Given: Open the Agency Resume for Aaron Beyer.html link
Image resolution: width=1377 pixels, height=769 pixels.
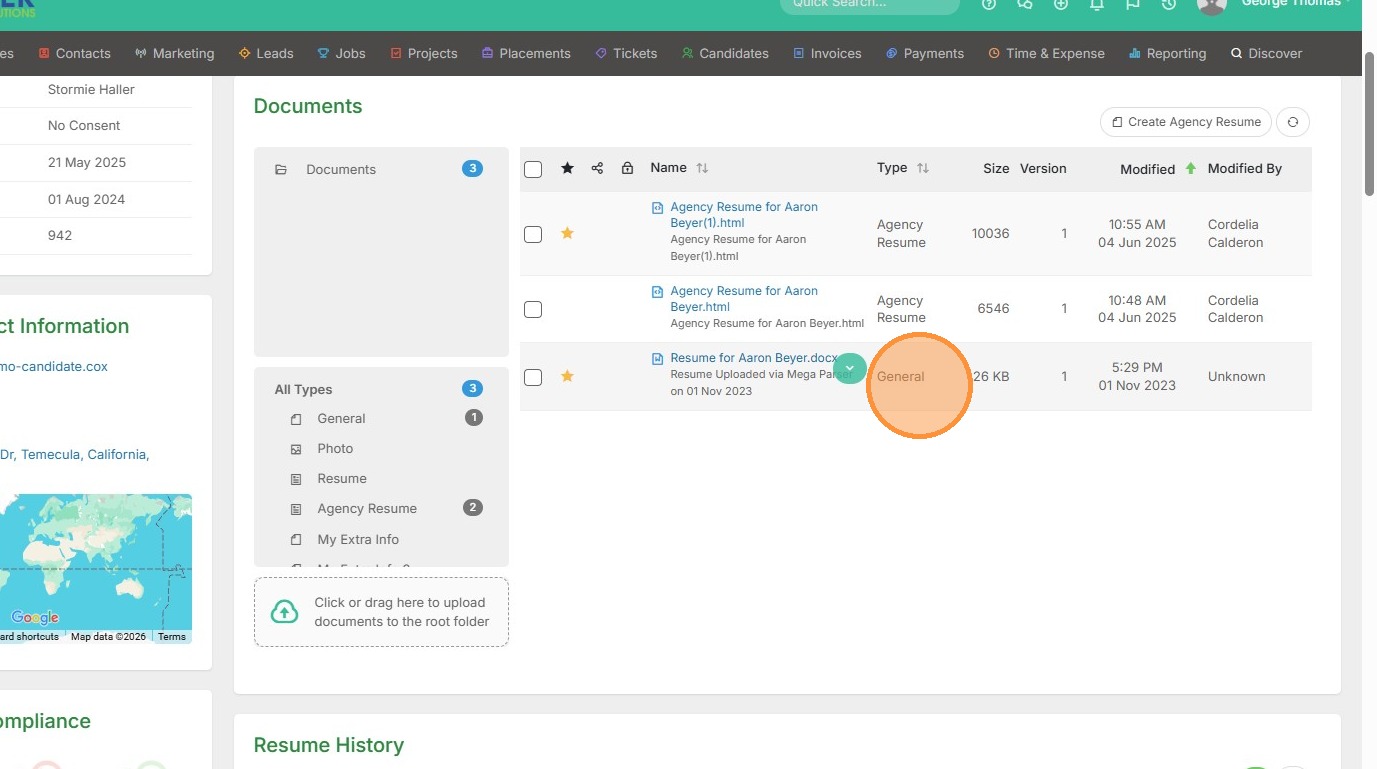Looking at the screenshot, I should pyautogui.click(x=743, y=298).
